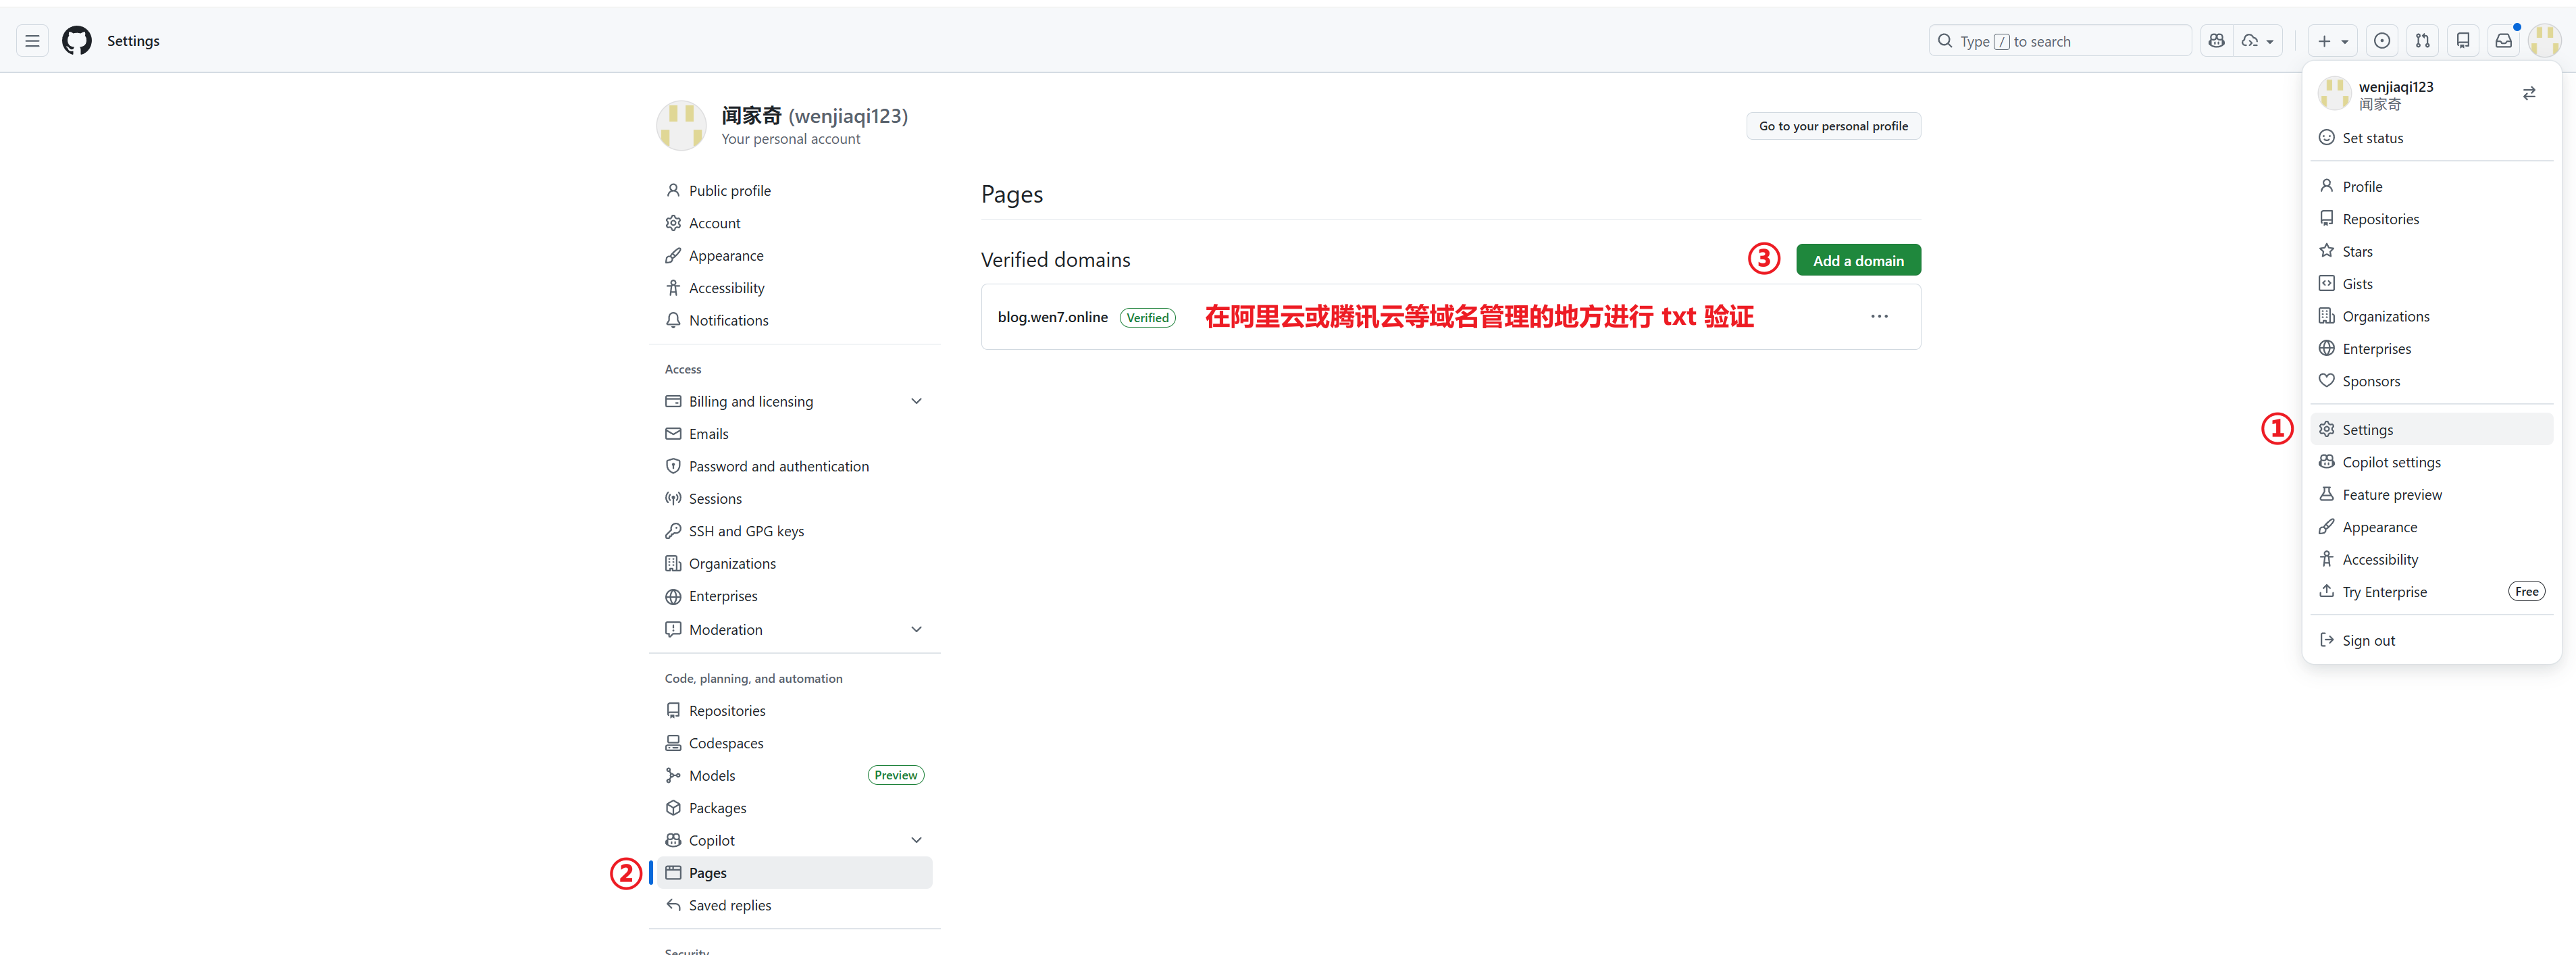Open the issues icon in header
Viewport: 2576px width, 955px height.
pyautogui.click(x=2382, y=41)
